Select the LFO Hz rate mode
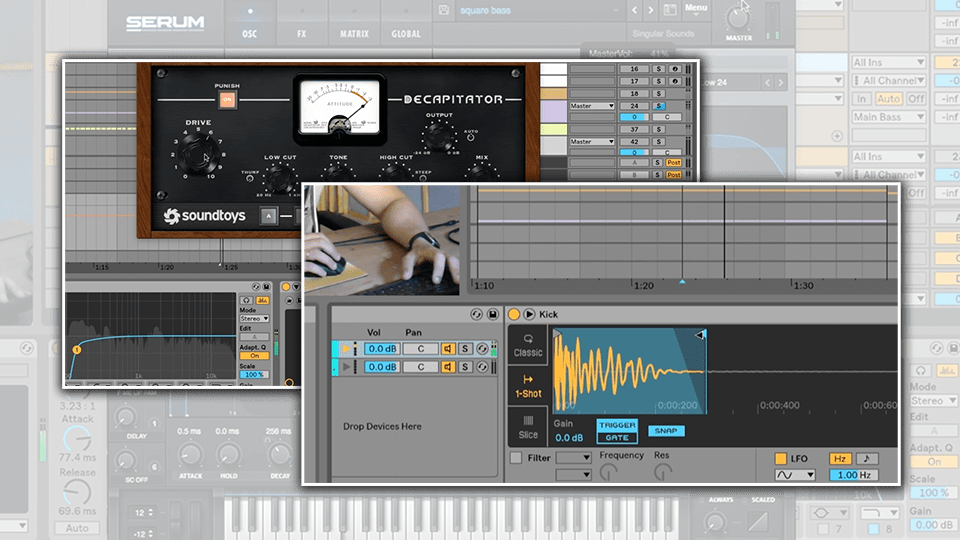Screen dimensions: 960x540 pyautogui.click(x=840, y=458)
